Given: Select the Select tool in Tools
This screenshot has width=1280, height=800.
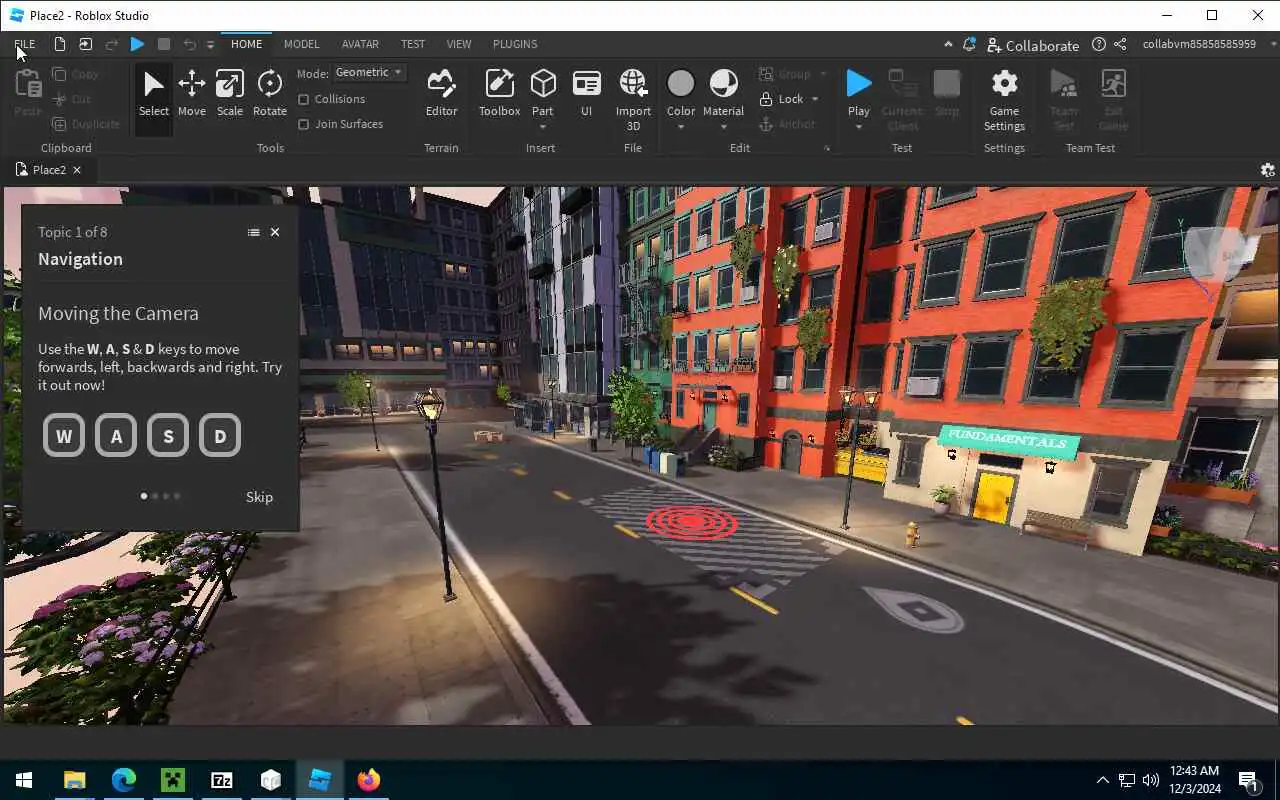Looking at the screenshot, I should (x=153, y=93).
